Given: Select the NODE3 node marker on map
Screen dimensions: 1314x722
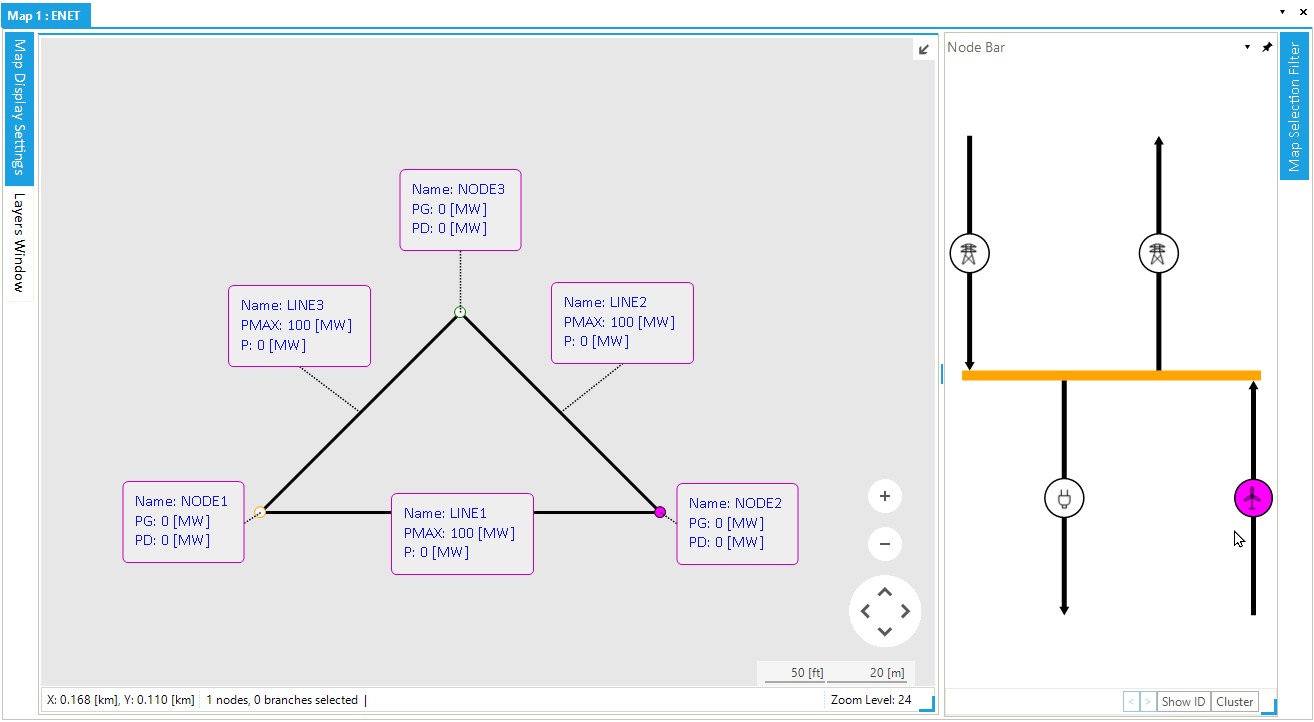Looking at the screenshot, I should (460, 312).
